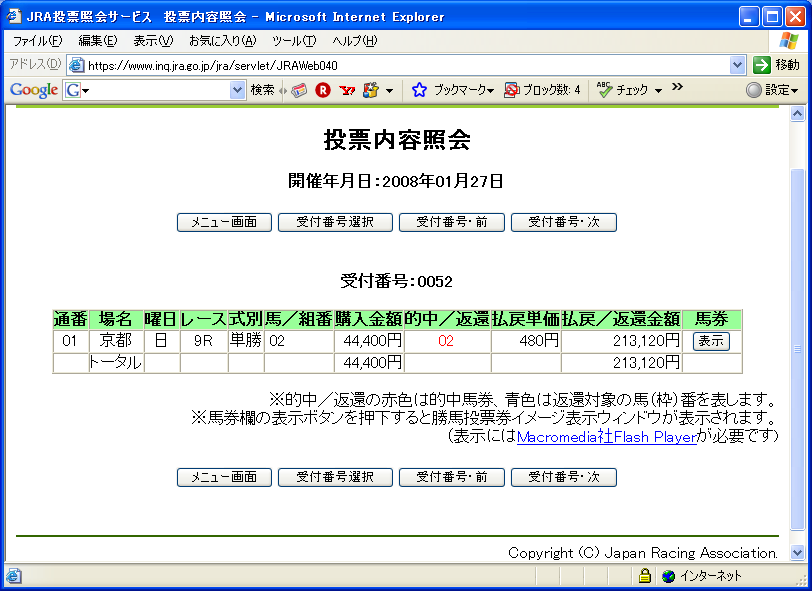
Task: Open the 表示(V) menu
Action: click(x=153, y=40)
